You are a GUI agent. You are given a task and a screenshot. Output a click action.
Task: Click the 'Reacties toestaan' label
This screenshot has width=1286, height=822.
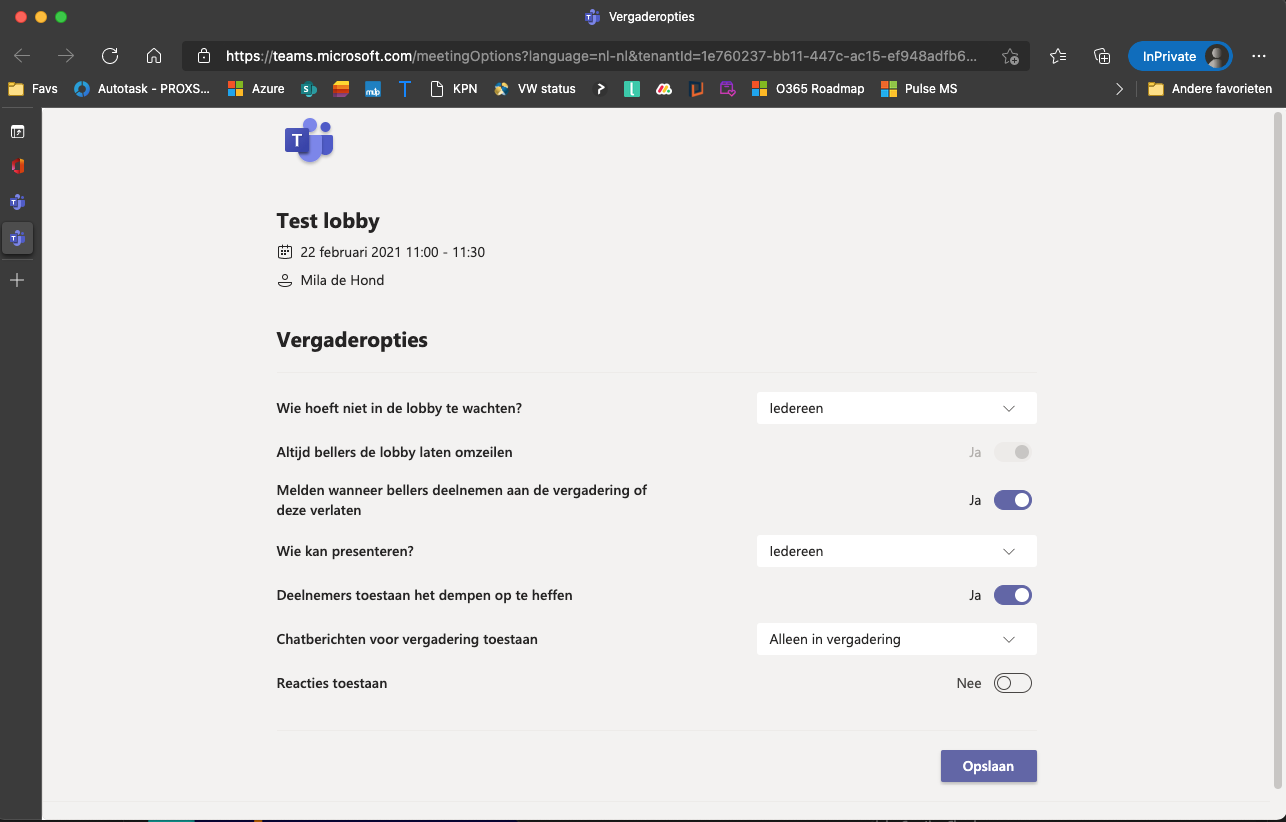coord(332,683)
